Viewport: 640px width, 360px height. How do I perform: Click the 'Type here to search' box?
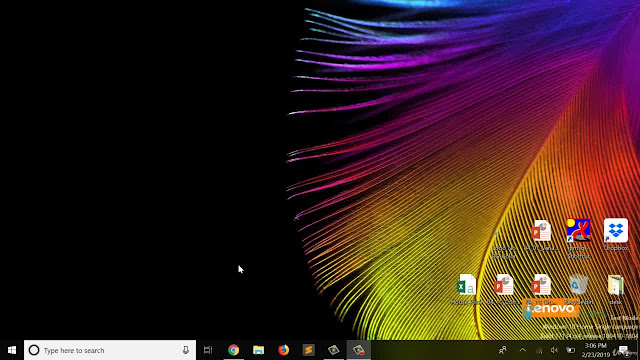point(110,350)
